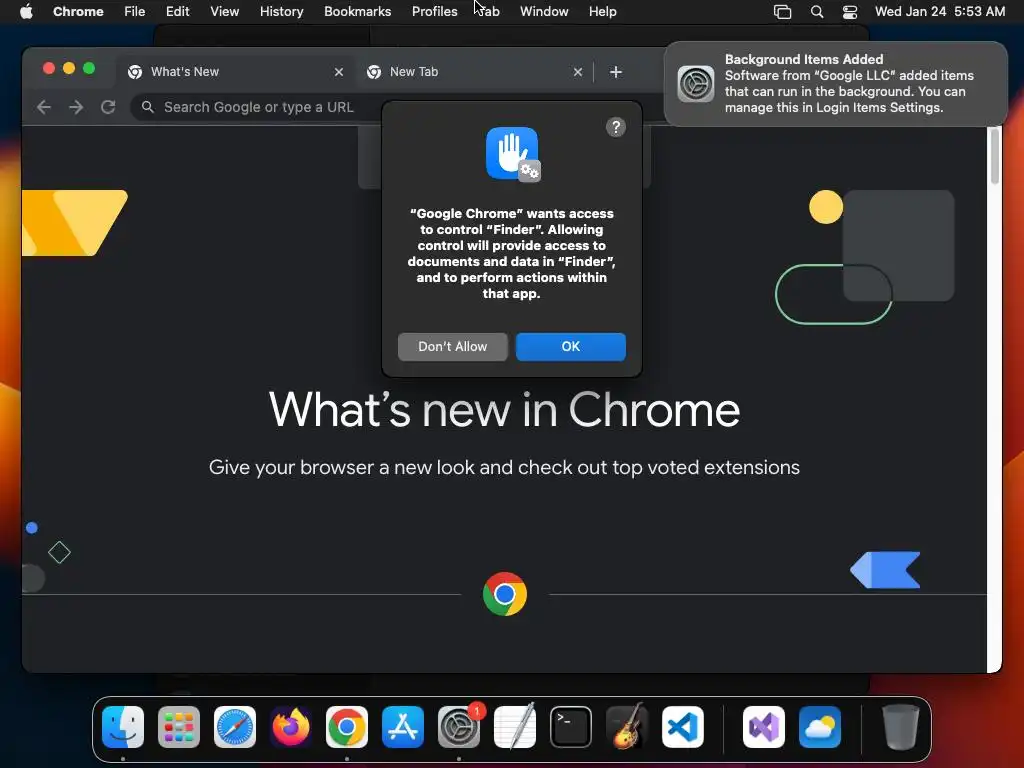The image size is (1024, 768).
Task: Open the Apple menu
Action: tap(26, 11)
